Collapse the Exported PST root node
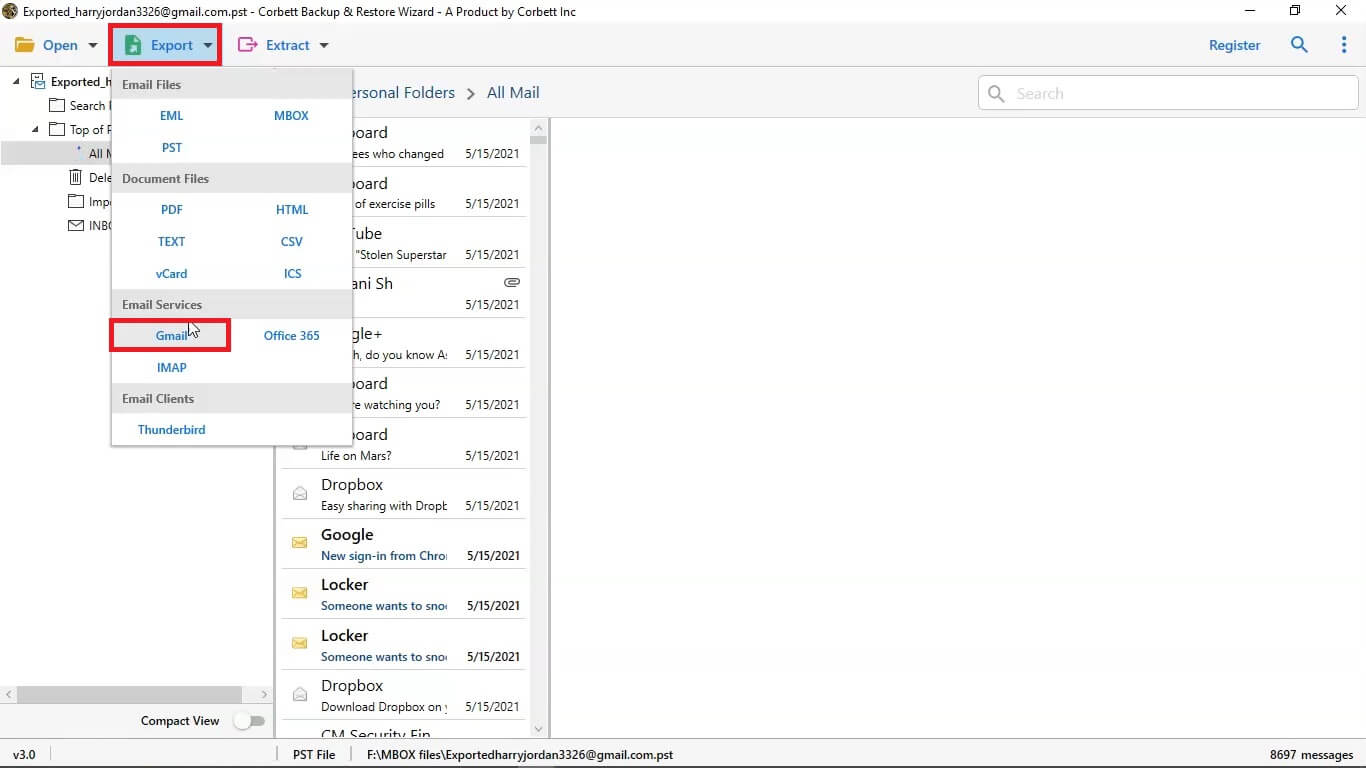 coord(16,82)
